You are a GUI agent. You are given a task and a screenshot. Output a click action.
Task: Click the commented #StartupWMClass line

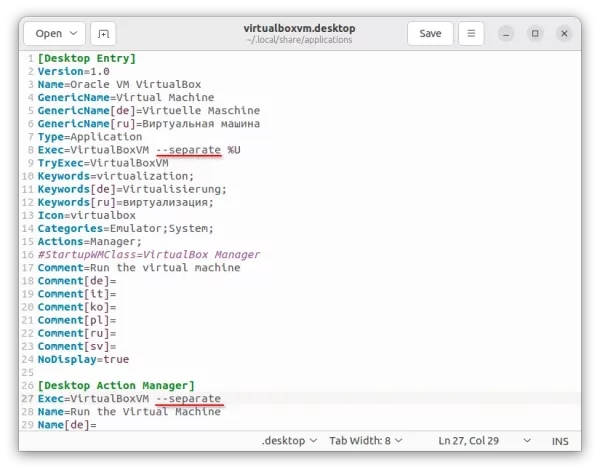(148, 254)
